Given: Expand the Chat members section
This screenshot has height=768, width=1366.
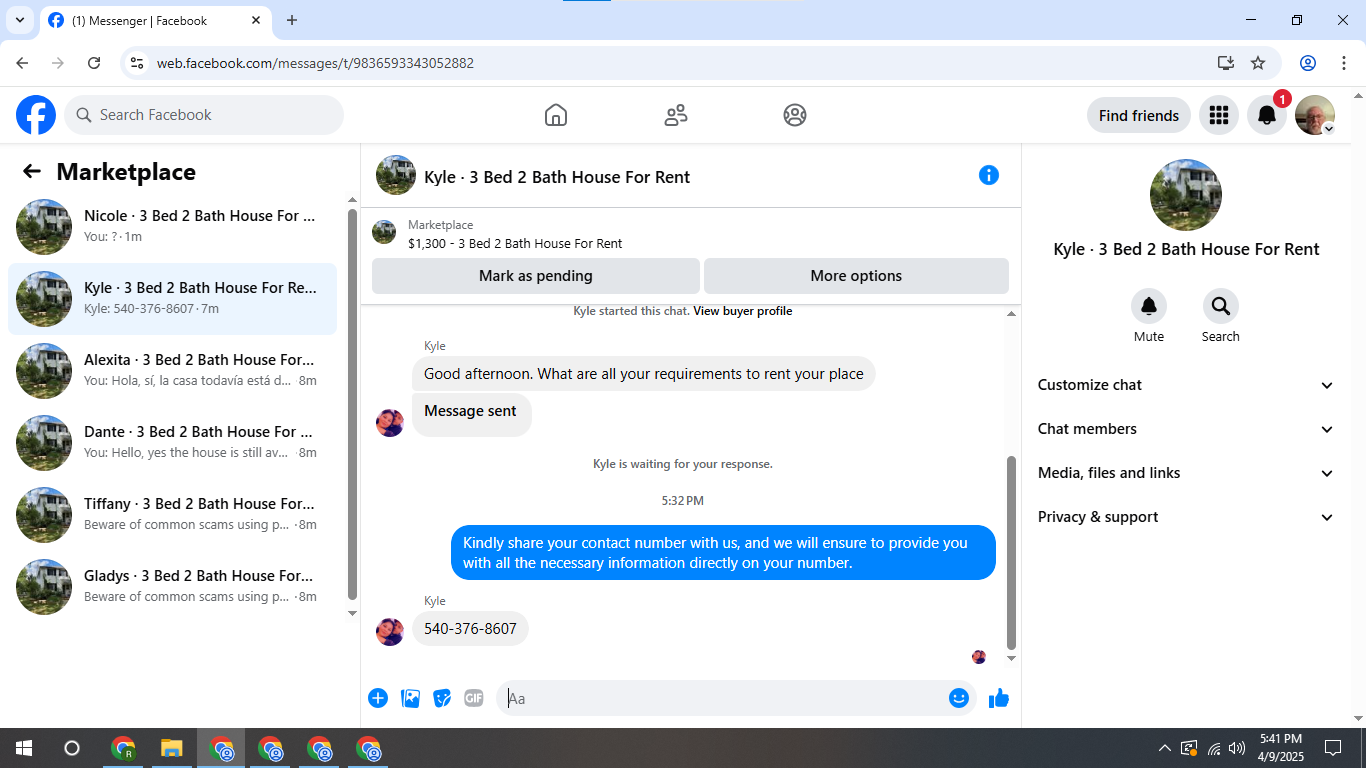Looking at the screenshot, I should [x=1186, y=429].
